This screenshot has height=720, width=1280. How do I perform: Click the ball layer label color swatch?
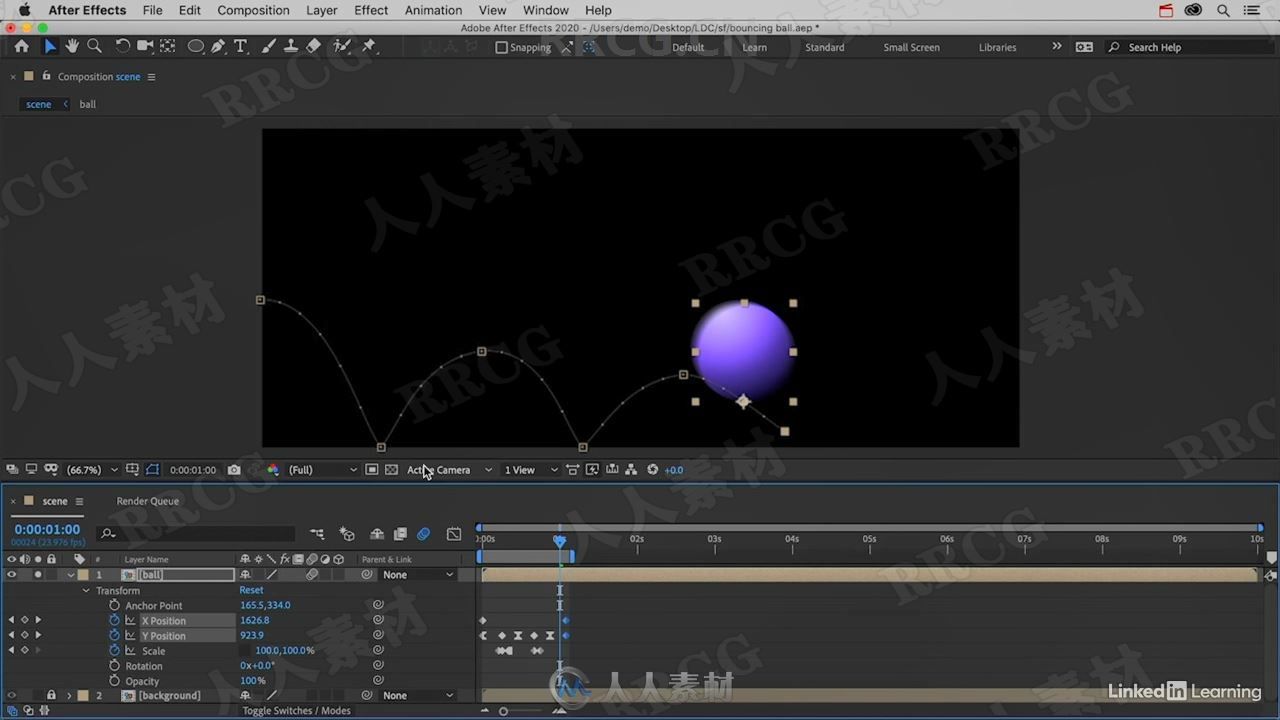click(84, 575)
